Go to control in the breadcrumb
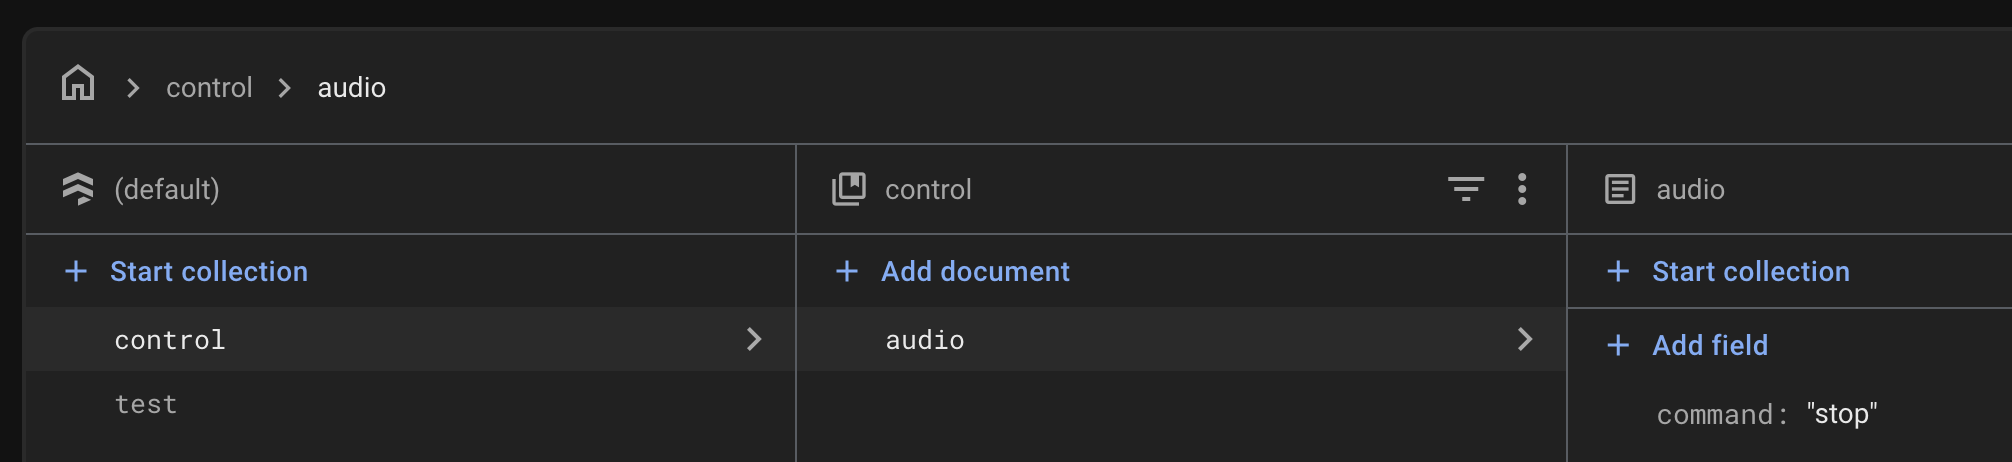The image size is (2012, 462). [x=209, y=88]
